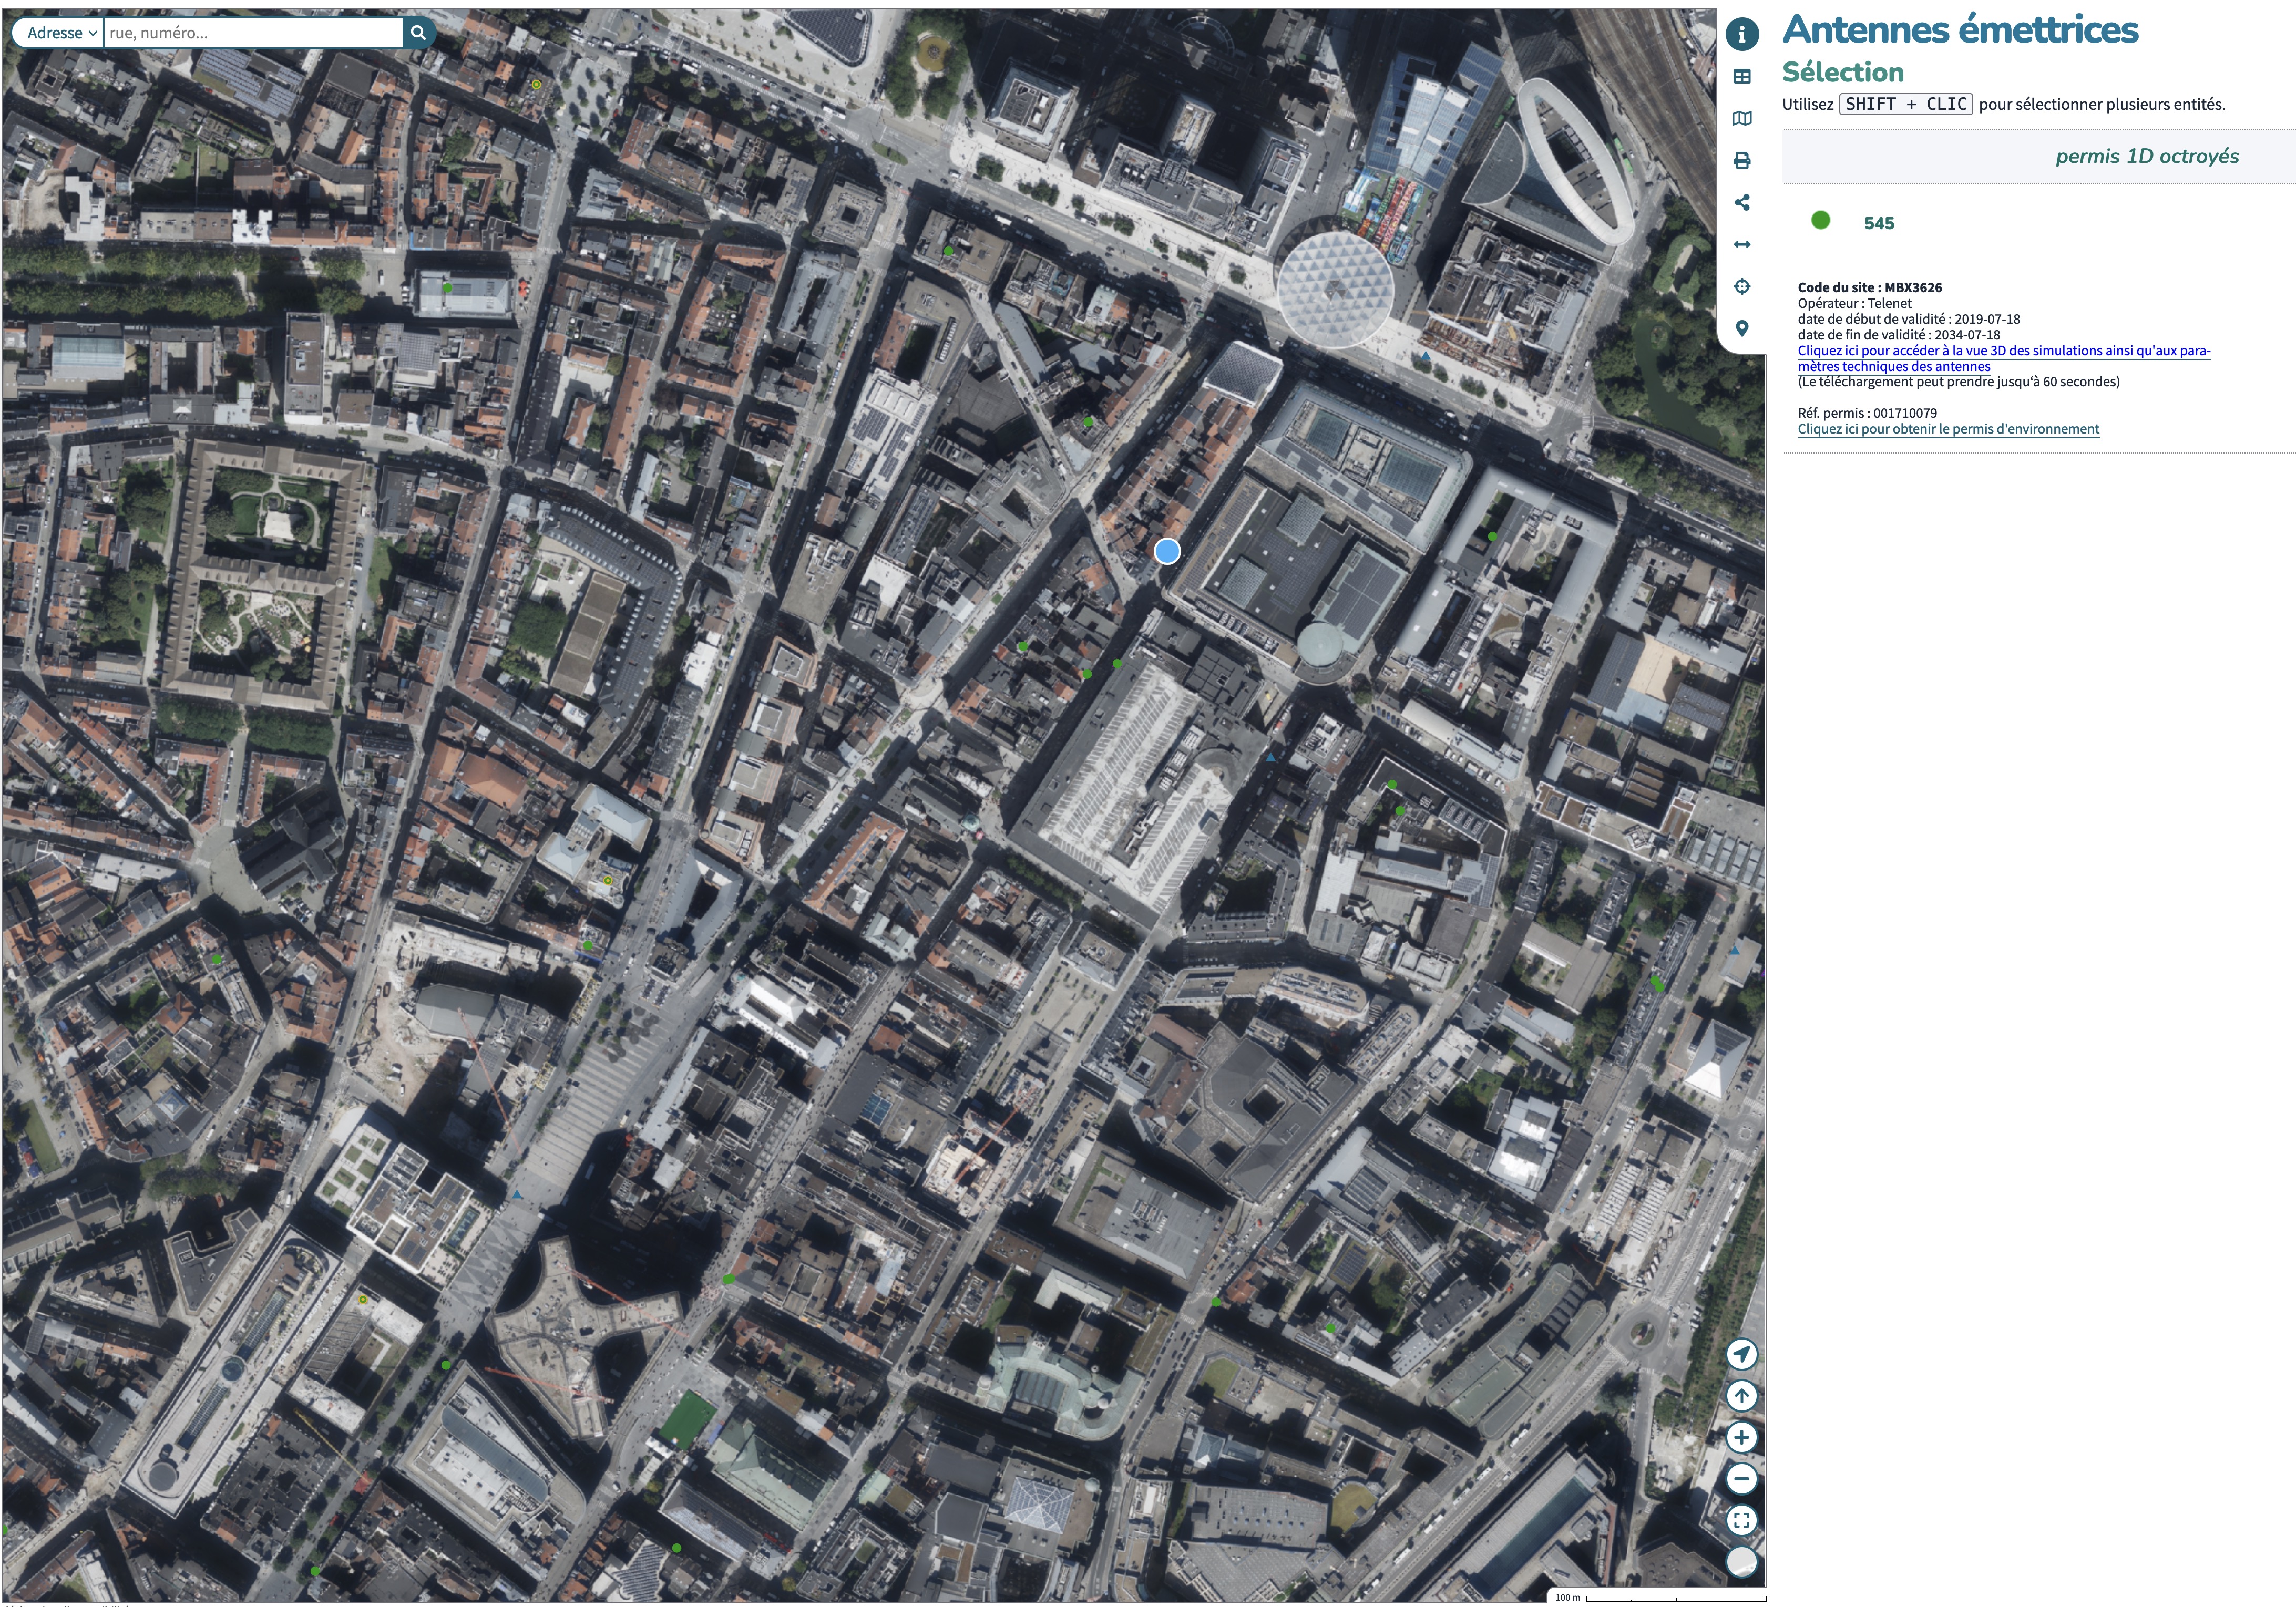Toggle fullscreen map view
The image size is (2296, 1607).
1742,1520
